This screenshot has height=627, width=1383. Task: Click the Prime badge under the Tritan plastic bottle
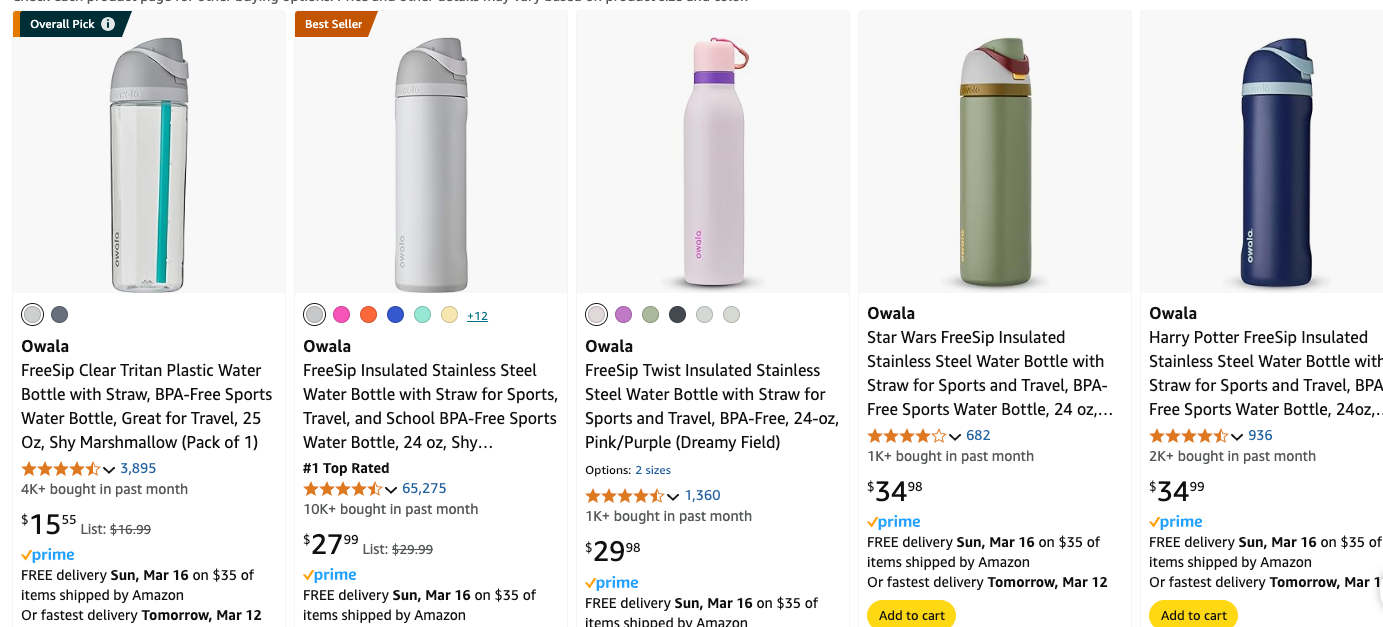tap(47, 554)
